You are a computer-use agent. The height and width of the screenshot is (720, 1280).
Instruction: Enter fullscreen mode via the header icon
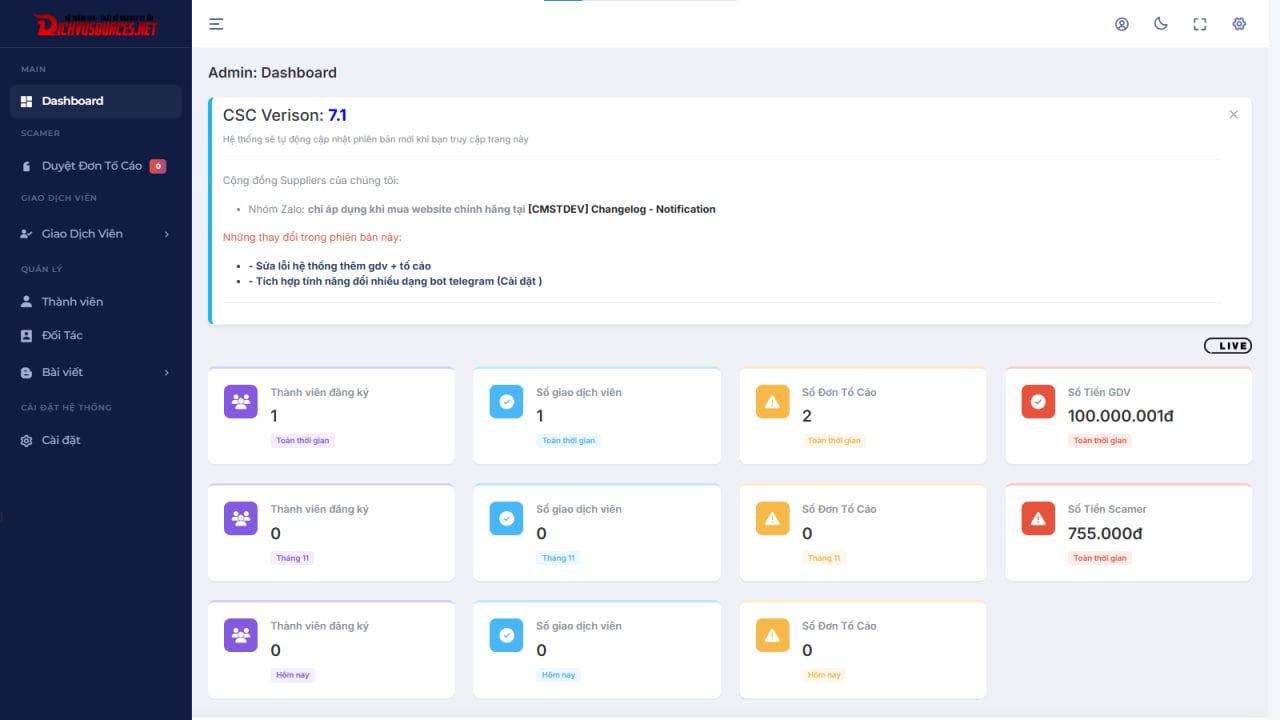[1200, 24]
